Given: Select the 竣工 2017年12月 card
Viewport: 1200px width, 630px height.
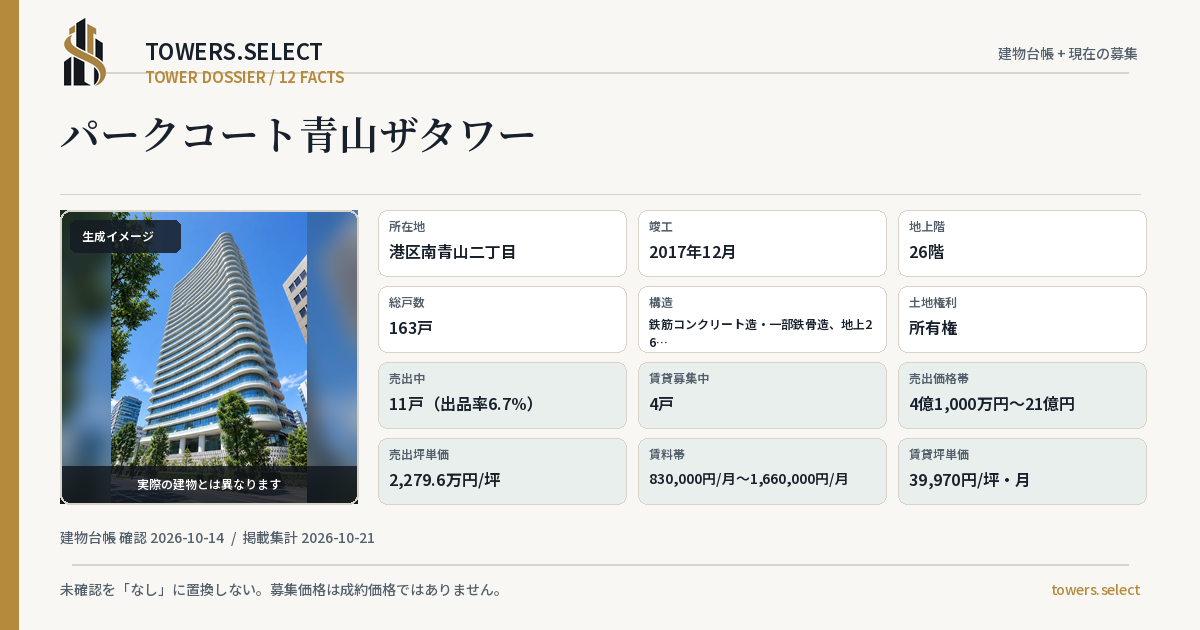Looking at the screenshot, I should [x=762, y=243].
